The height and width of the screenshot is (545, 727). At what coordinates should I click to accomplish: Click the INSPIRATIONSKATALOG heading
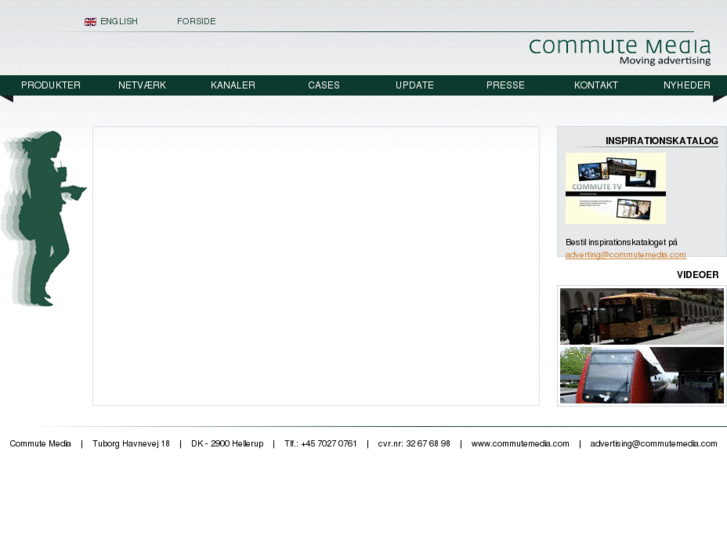point(662,141)
